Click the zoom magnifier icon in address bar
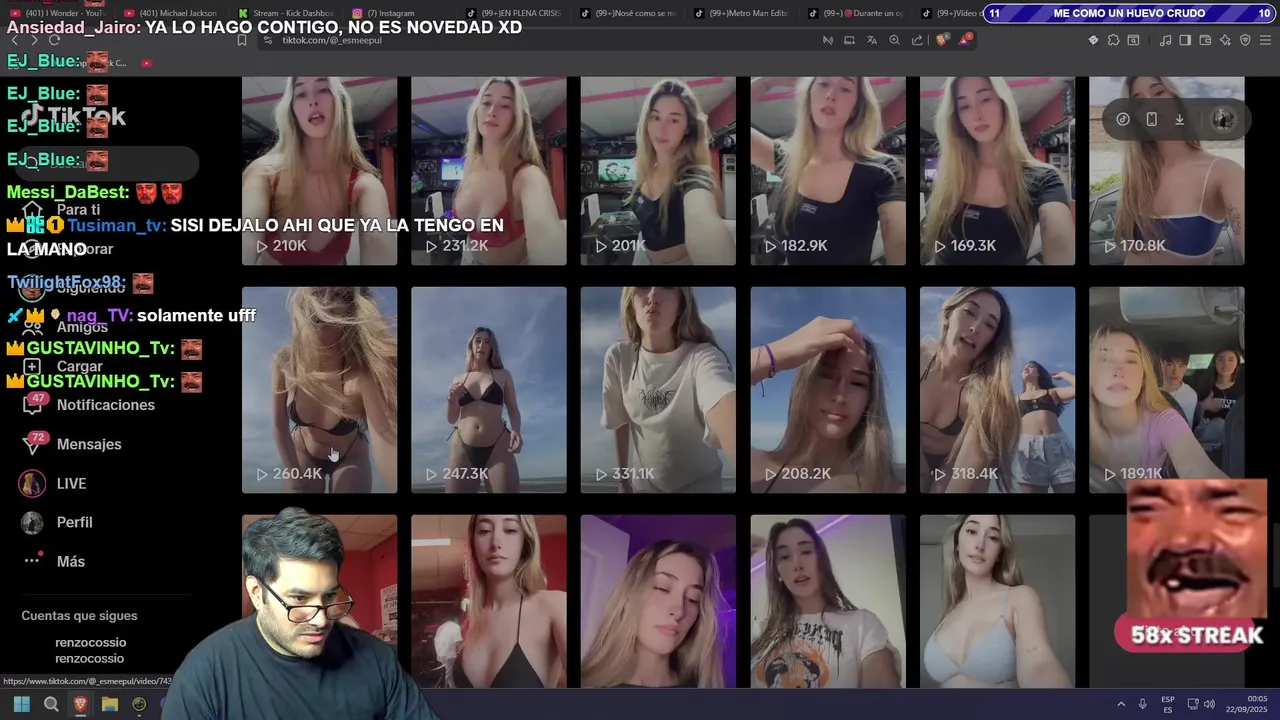The image size is (1280, 720). [x=895, y=40]
